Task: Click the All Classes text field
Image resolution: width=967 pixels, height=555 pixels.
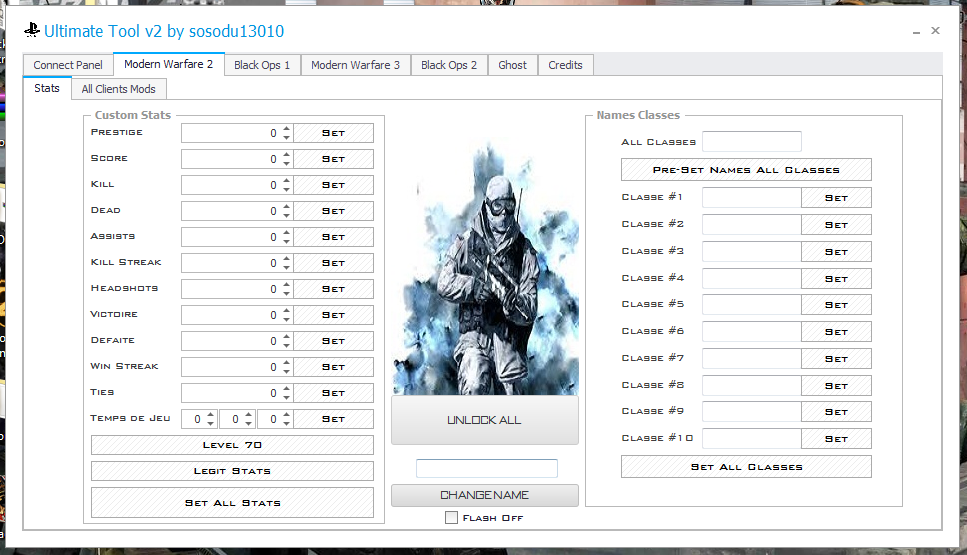Action: click(752, 141)
